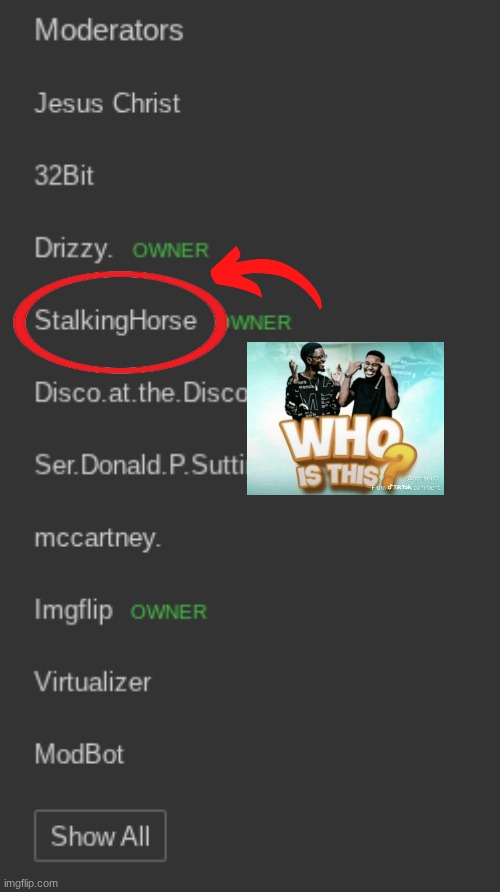Open the ModBot moderator profile

coord(79,754)
